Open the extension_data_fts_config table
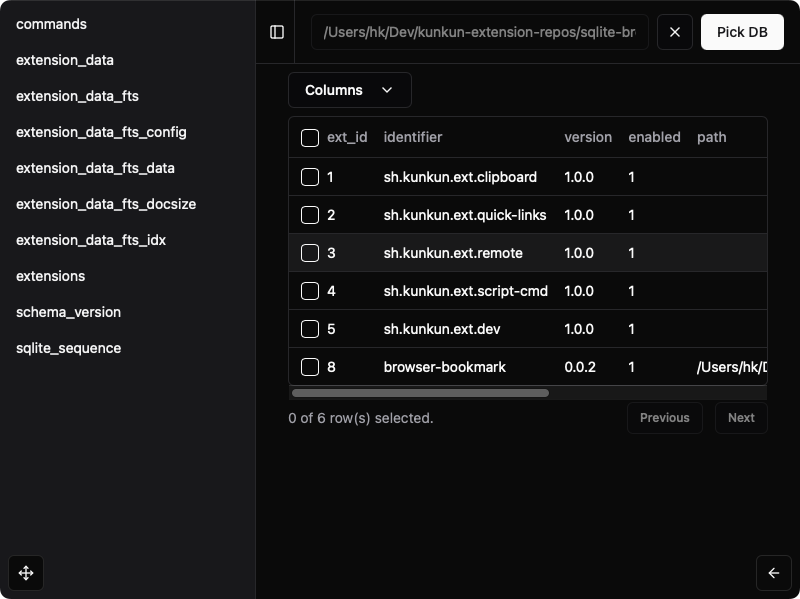 click(x=101, y=132)
